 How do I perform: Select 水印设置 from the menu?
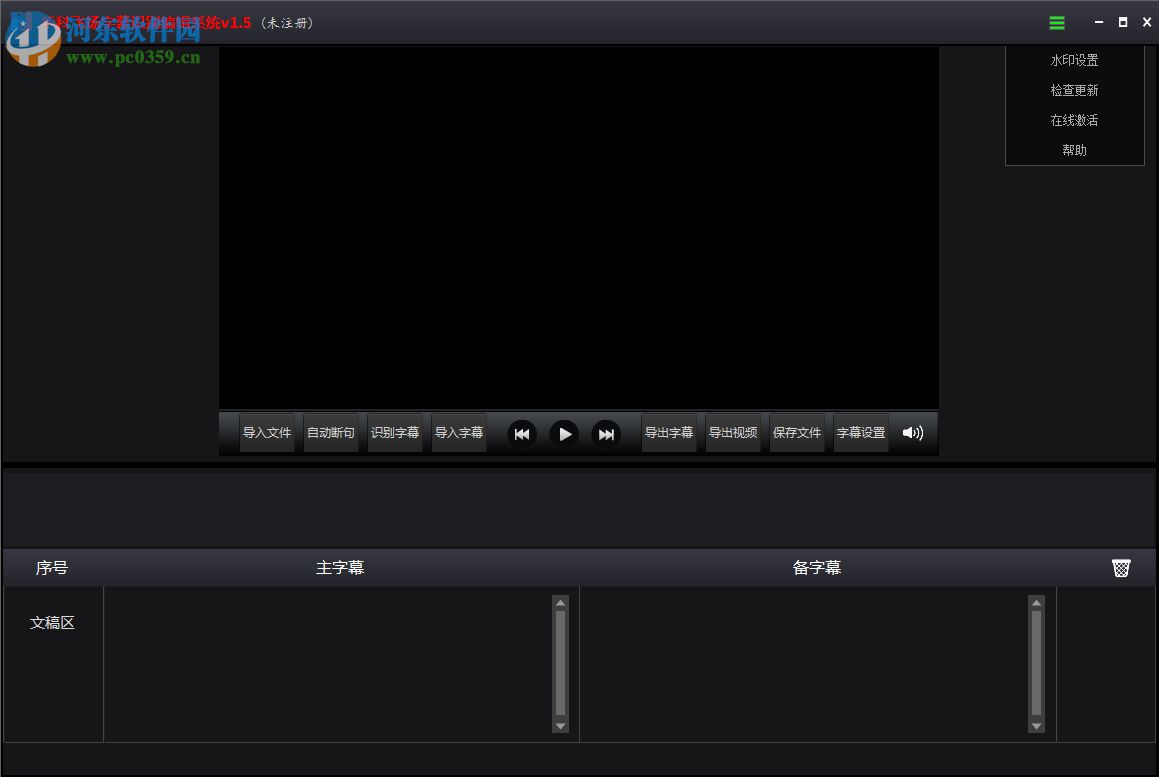(1074, 61)
